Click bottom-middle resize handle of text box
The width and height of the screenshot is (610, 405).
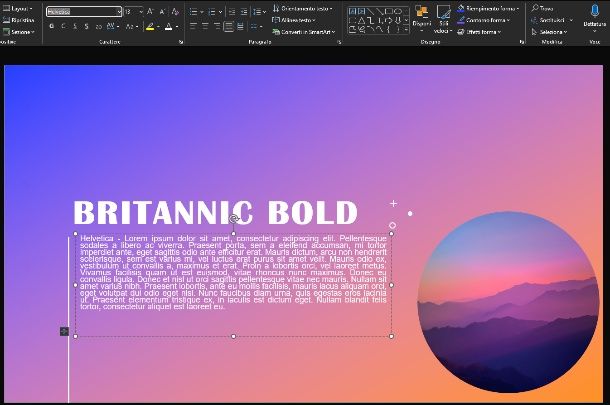[233, 336]
